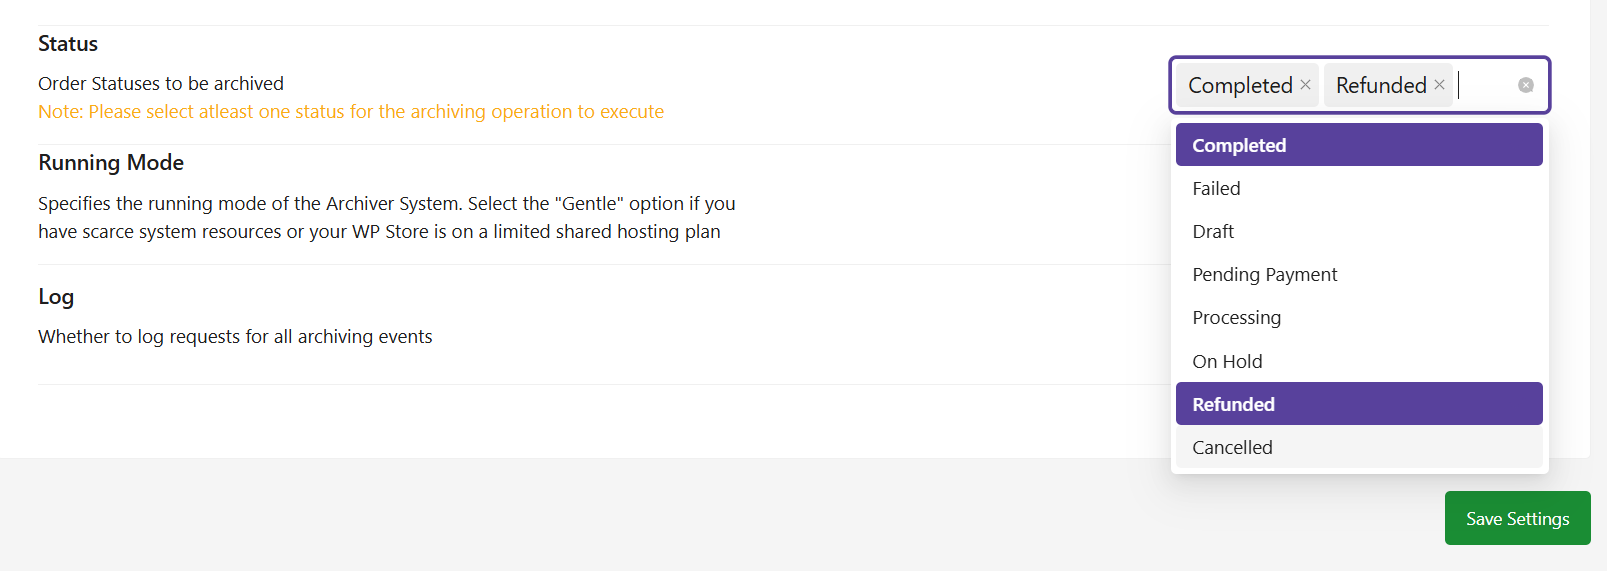Focus the status multiselect text cursor area
This screenshot has height=571, width=1607.
coord(1484,85)
